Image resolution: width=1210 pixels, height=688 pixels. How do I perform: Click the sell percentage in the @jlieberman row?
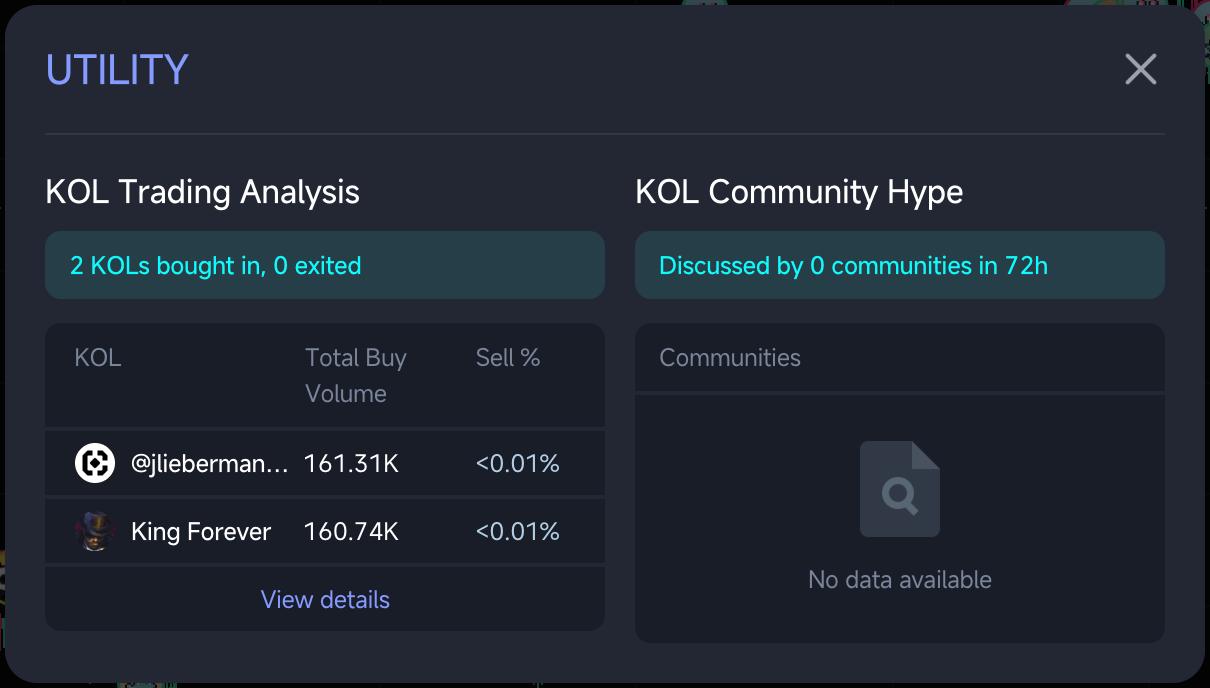pyautogui.click(x=517, y=463)
